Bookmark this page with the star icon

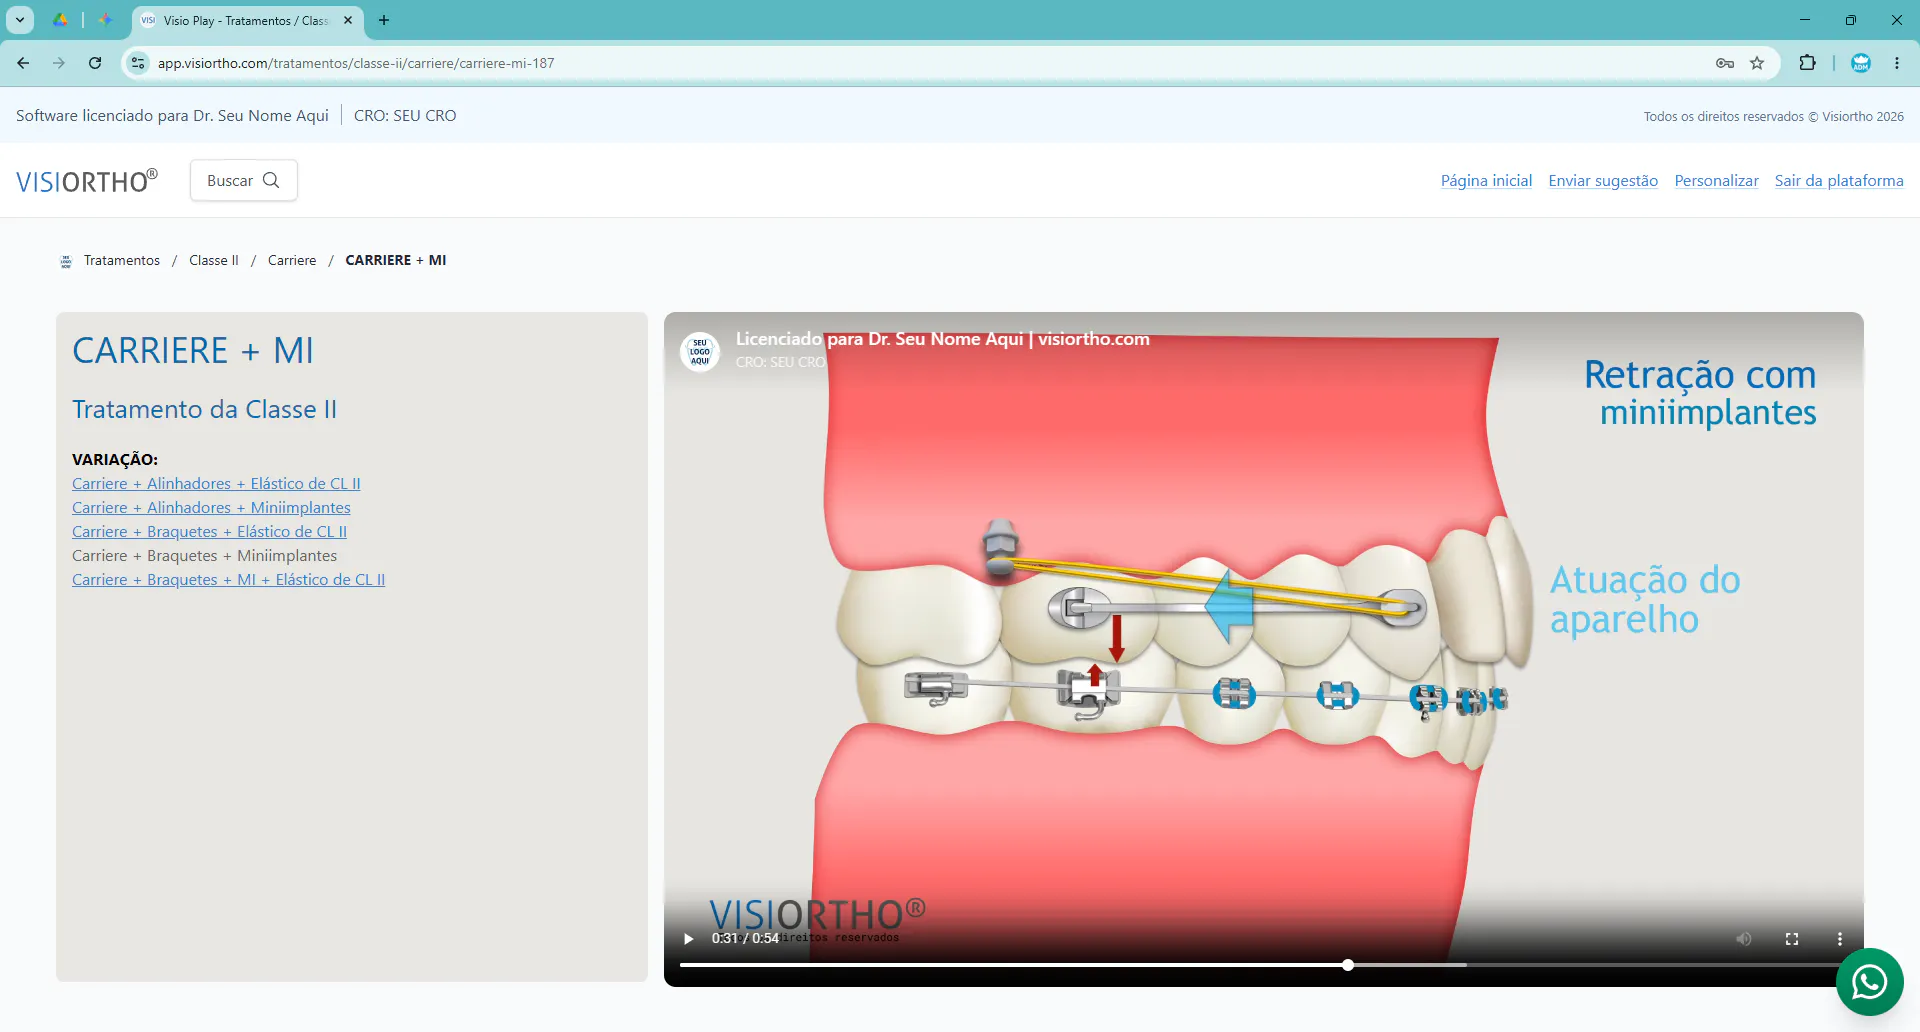point(1757,63)
